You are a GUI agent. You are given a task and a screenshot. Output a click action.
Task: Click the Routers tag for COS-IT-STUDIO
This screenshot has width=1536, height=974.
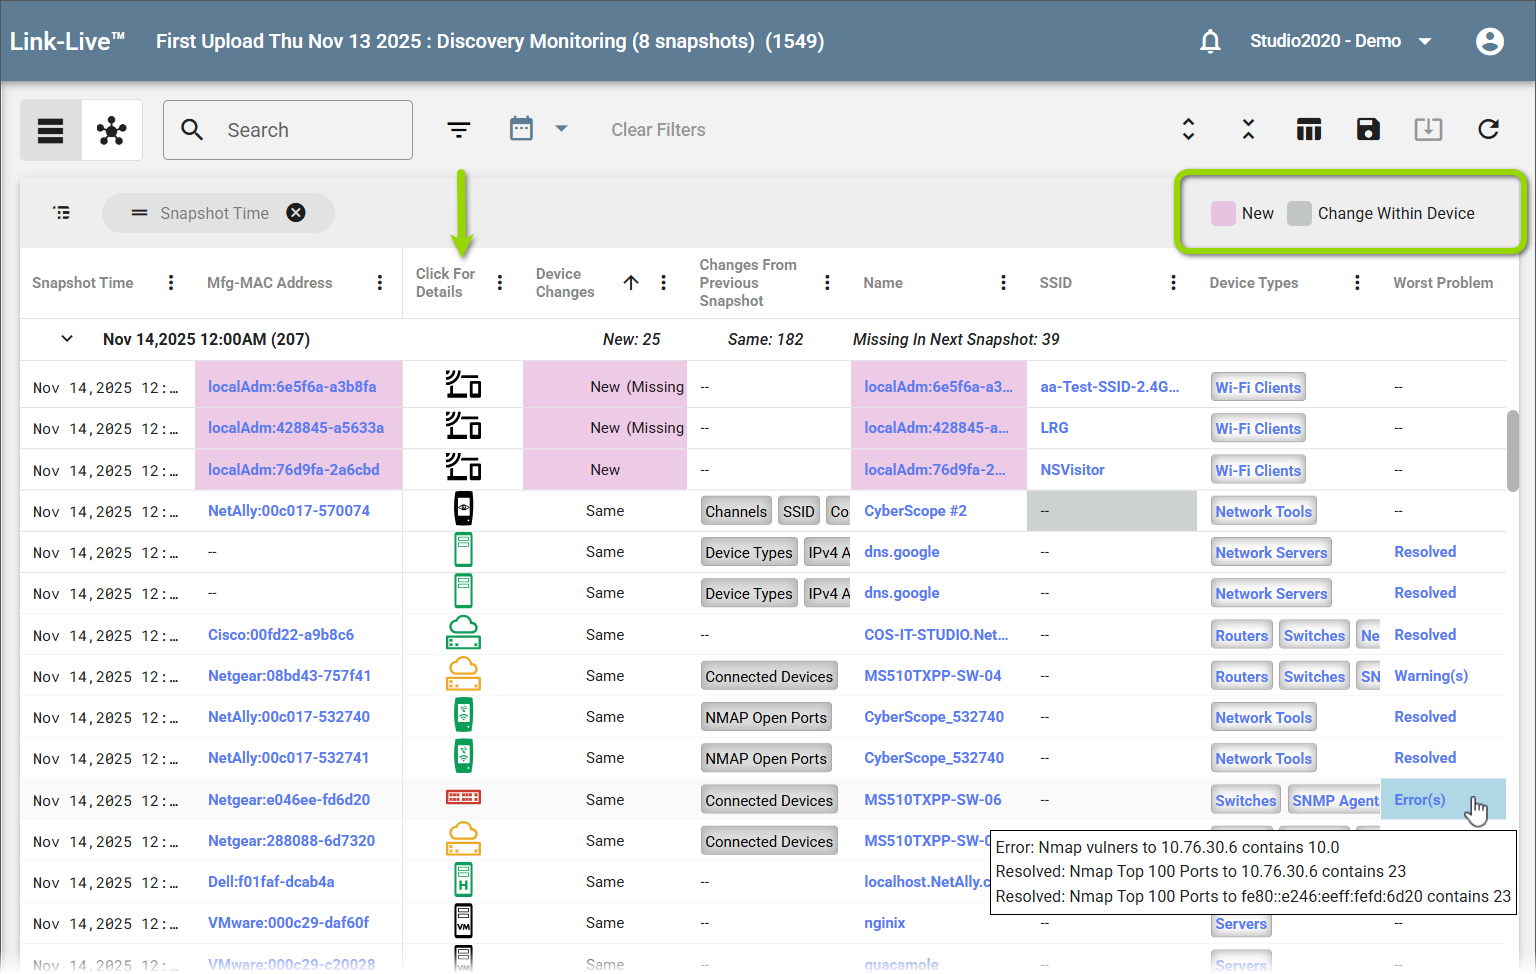click(x=1241, y=635)
